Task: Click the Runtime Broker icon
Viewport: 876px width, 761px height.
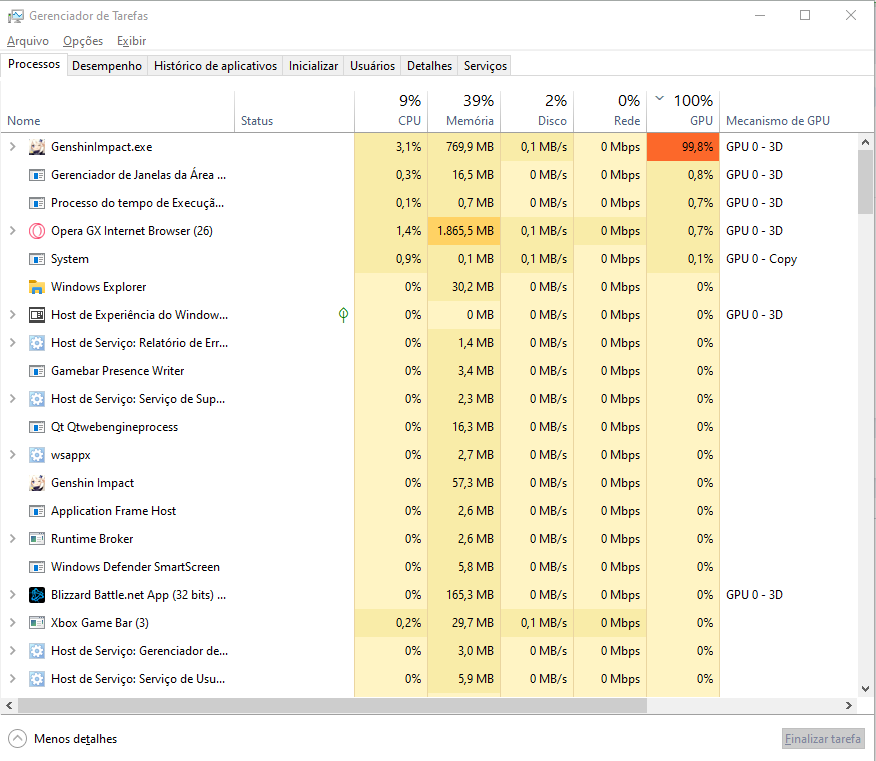Action: 37,539
